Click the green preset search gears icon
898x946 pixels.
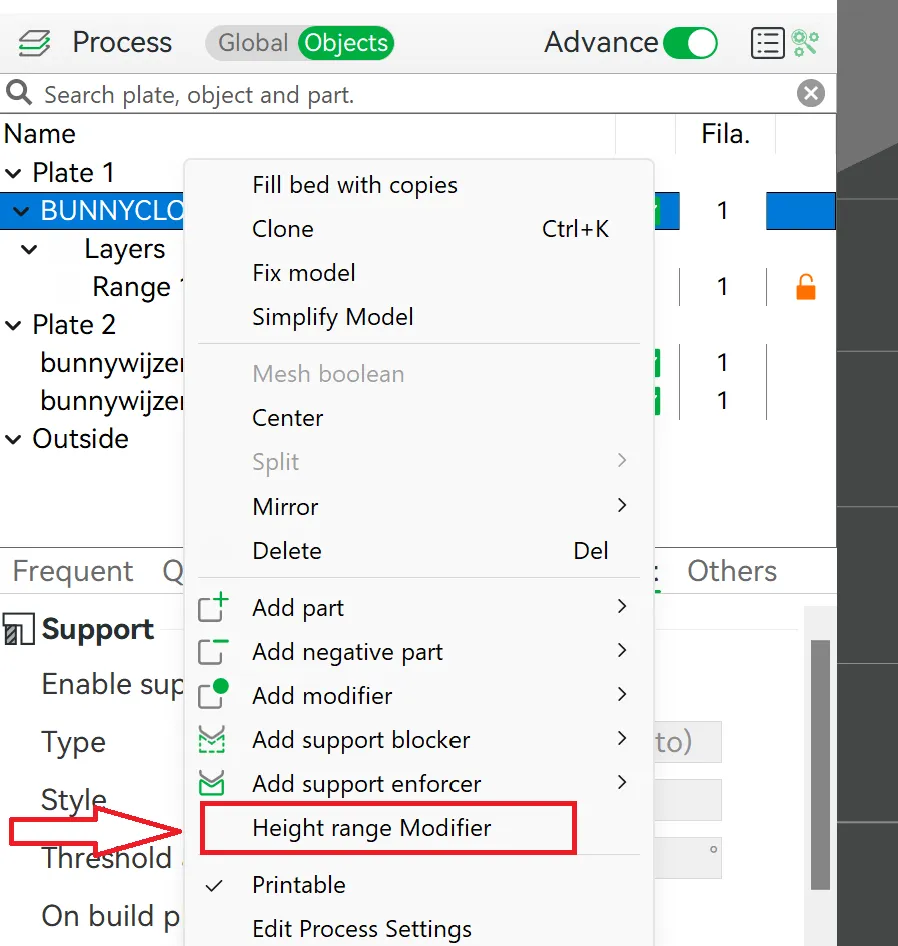point(806,43)
